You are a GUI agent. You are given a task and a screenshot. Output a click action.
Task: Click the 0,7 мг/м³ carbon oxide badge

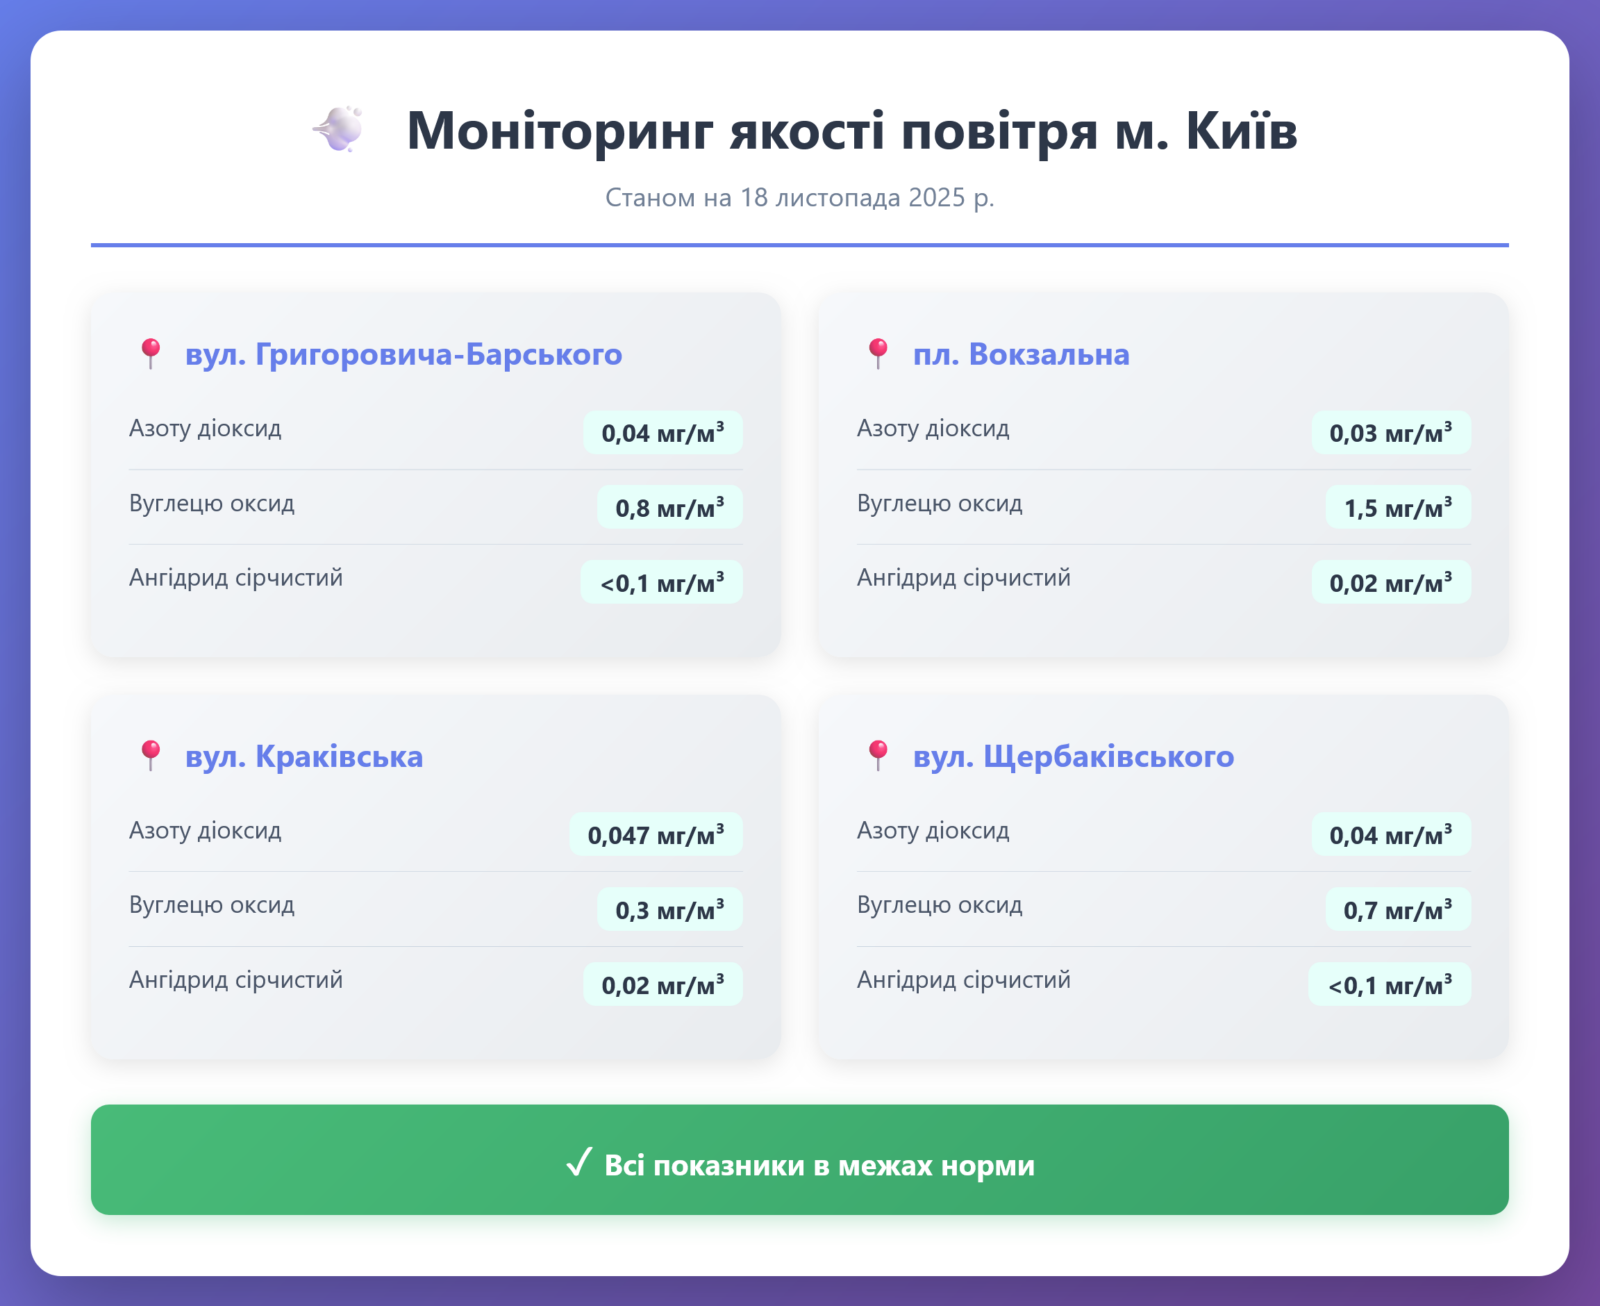pos(1397,910)
